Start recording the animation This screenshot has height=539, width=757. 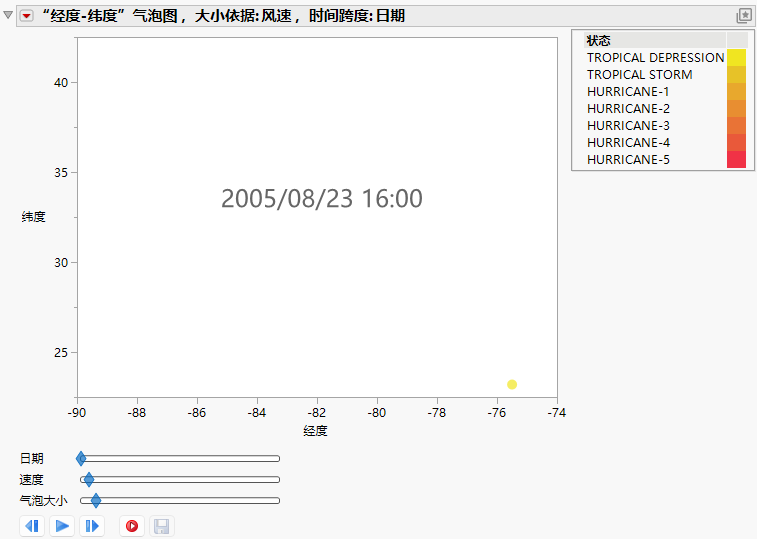(x=132, y=526)
